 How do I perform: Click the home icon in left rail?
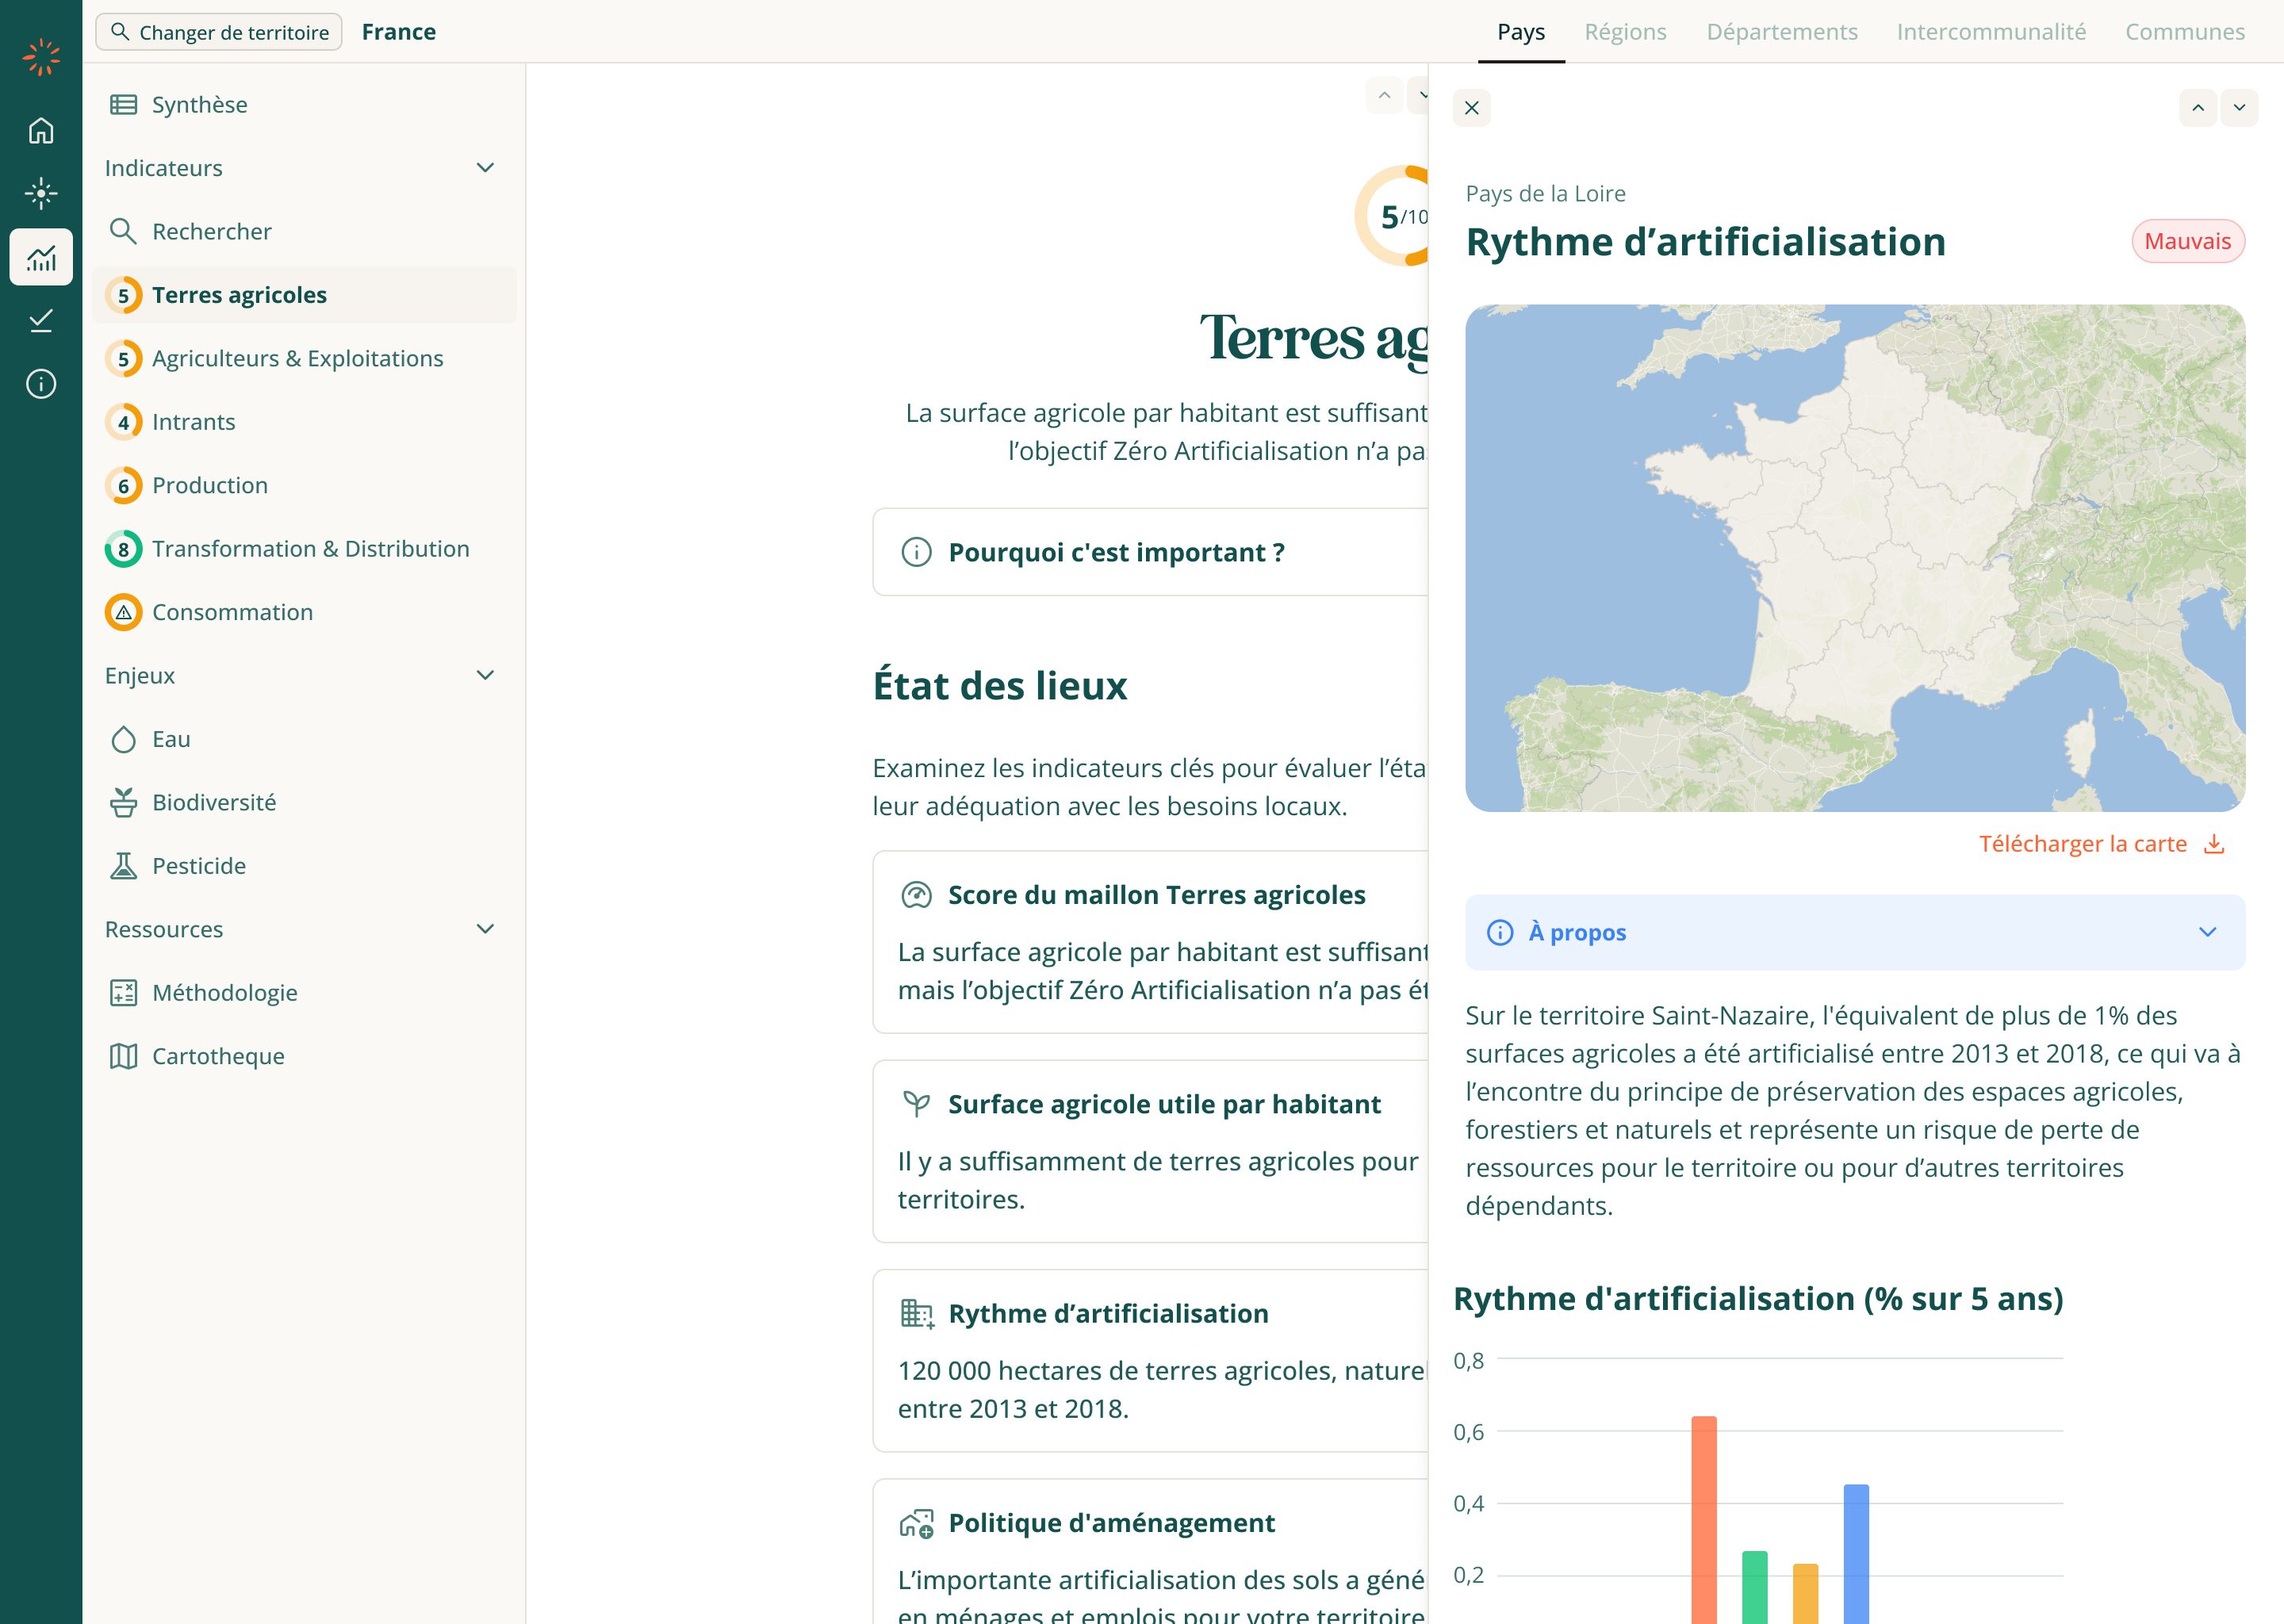pyautogui.click(x=41, y=130)
